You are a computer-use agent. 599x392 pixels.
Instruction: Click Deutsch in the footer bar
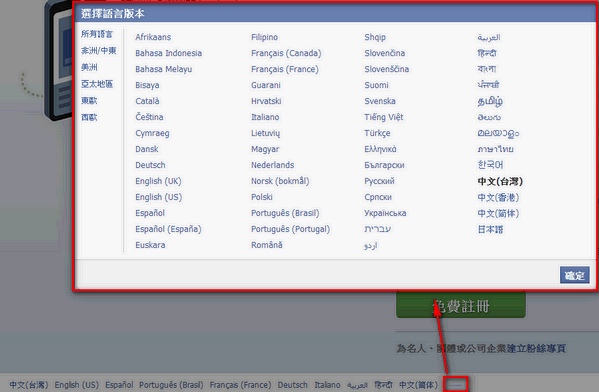click(292, 385)
